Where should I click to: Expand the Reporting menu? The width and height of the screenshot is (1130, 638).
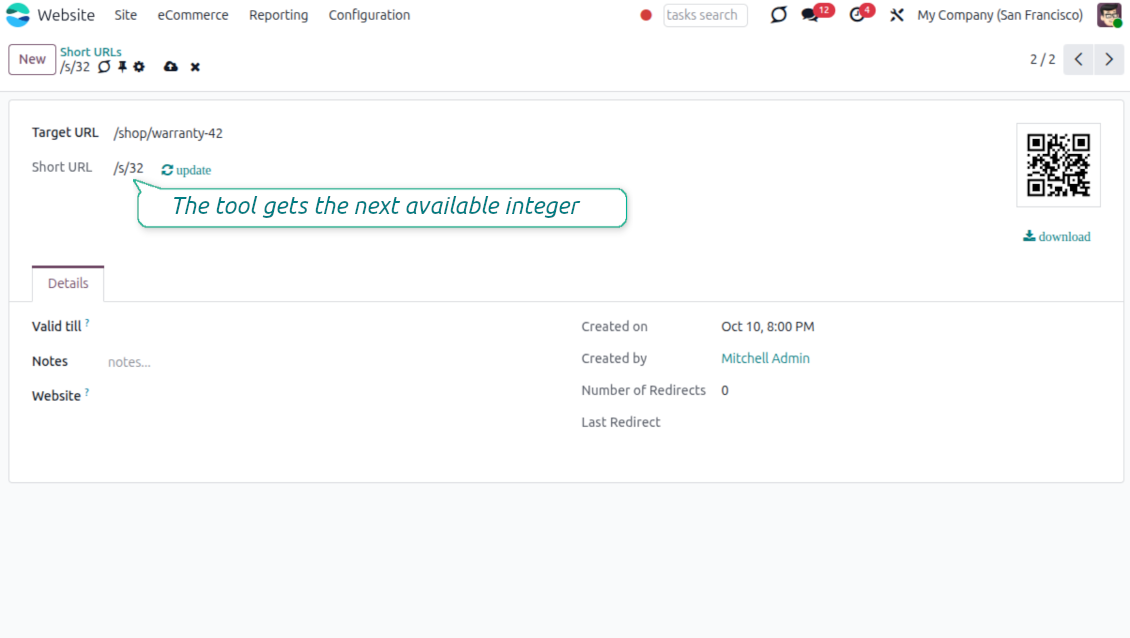click(x=278, y=15)
